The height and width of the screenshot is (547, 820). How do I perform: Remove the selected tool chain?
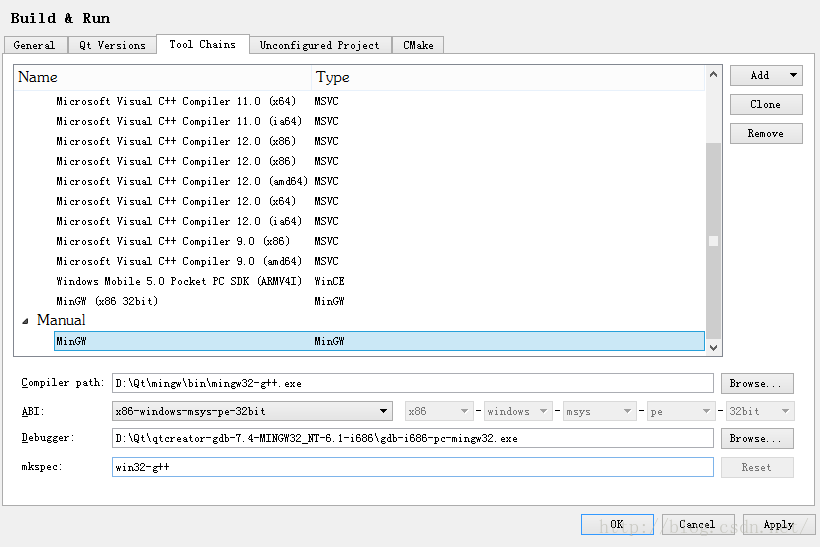tap(766, 133)
